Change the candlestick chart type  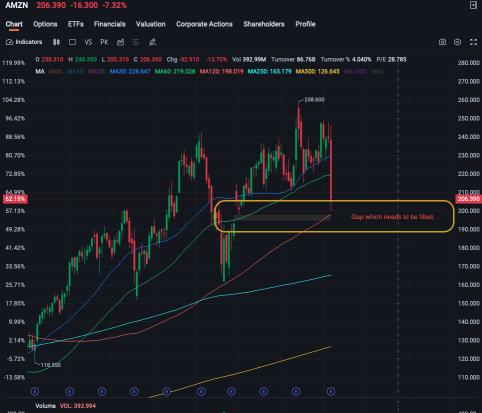pos(56,42)
